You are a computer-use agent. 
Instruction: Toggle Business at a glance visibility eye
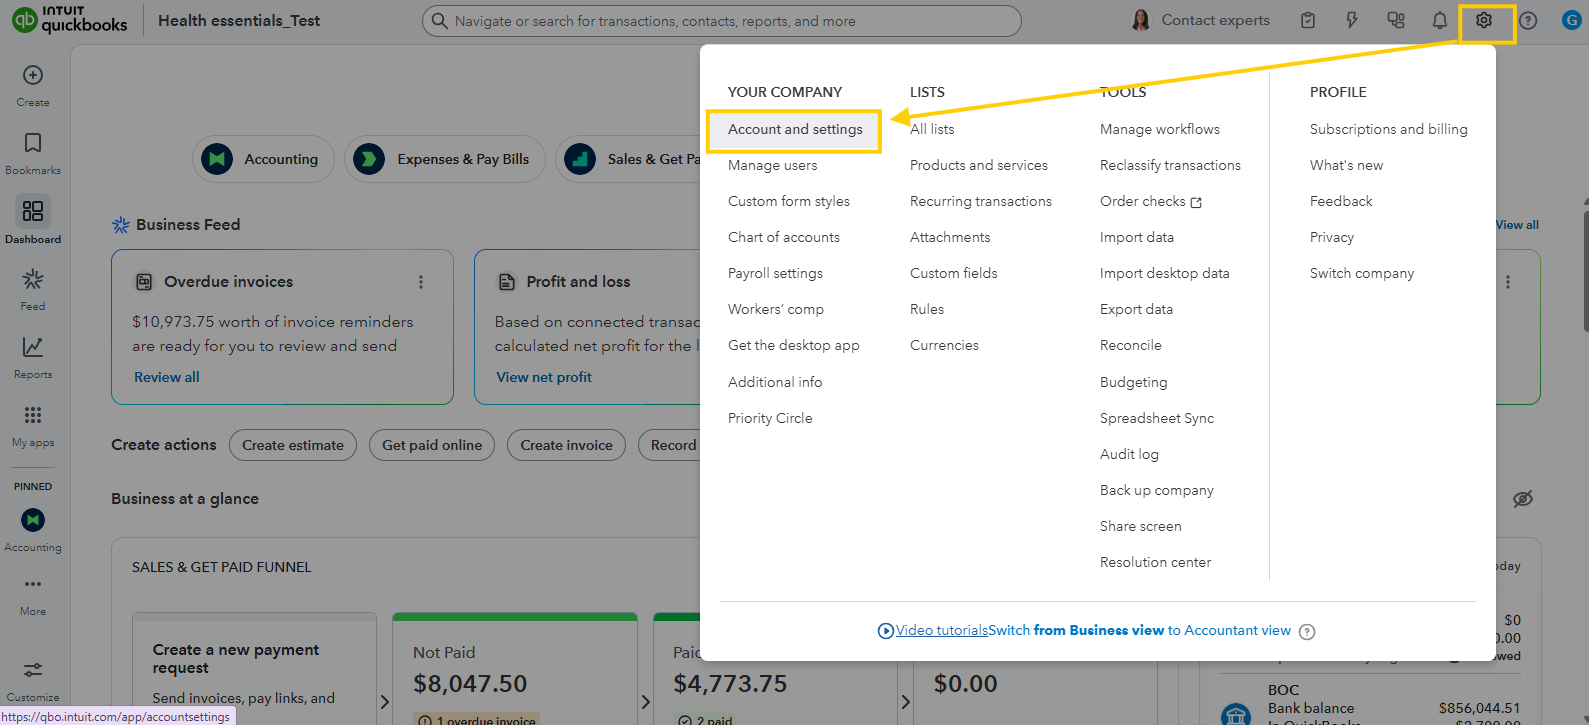tap(1523, 499)
